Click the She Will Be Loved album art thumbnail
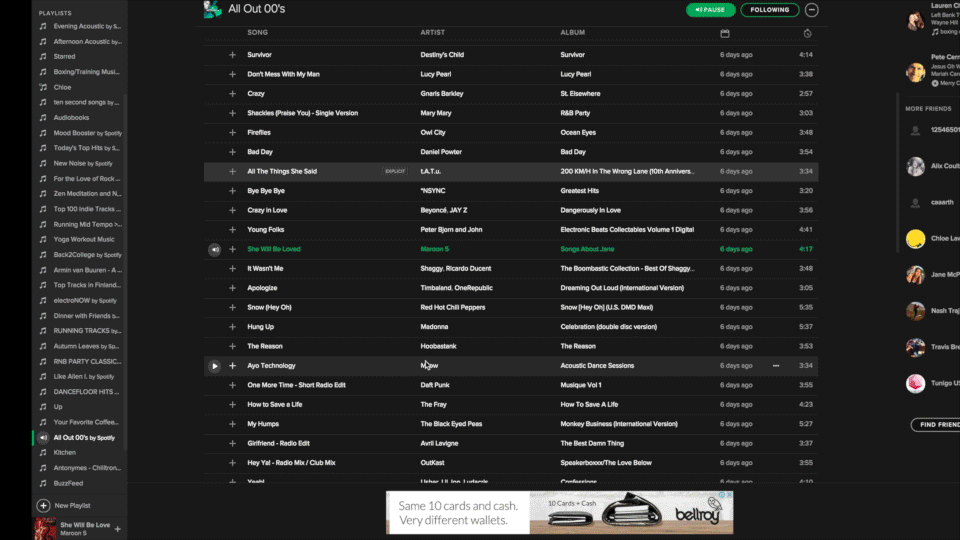 pyautogui.click(x=45, y=528)
